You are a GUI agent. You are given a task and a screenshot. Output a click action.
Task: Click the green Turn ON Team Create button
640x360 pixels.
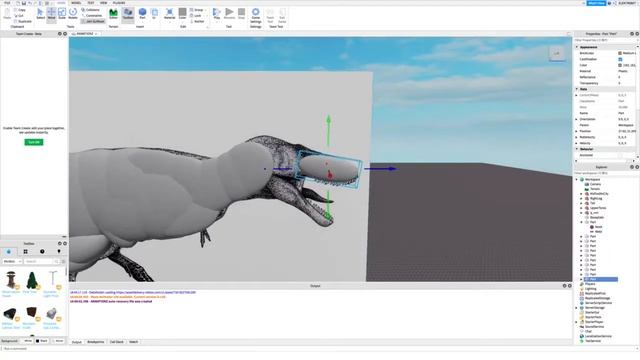pyautogui.click(x=34, y=142)
